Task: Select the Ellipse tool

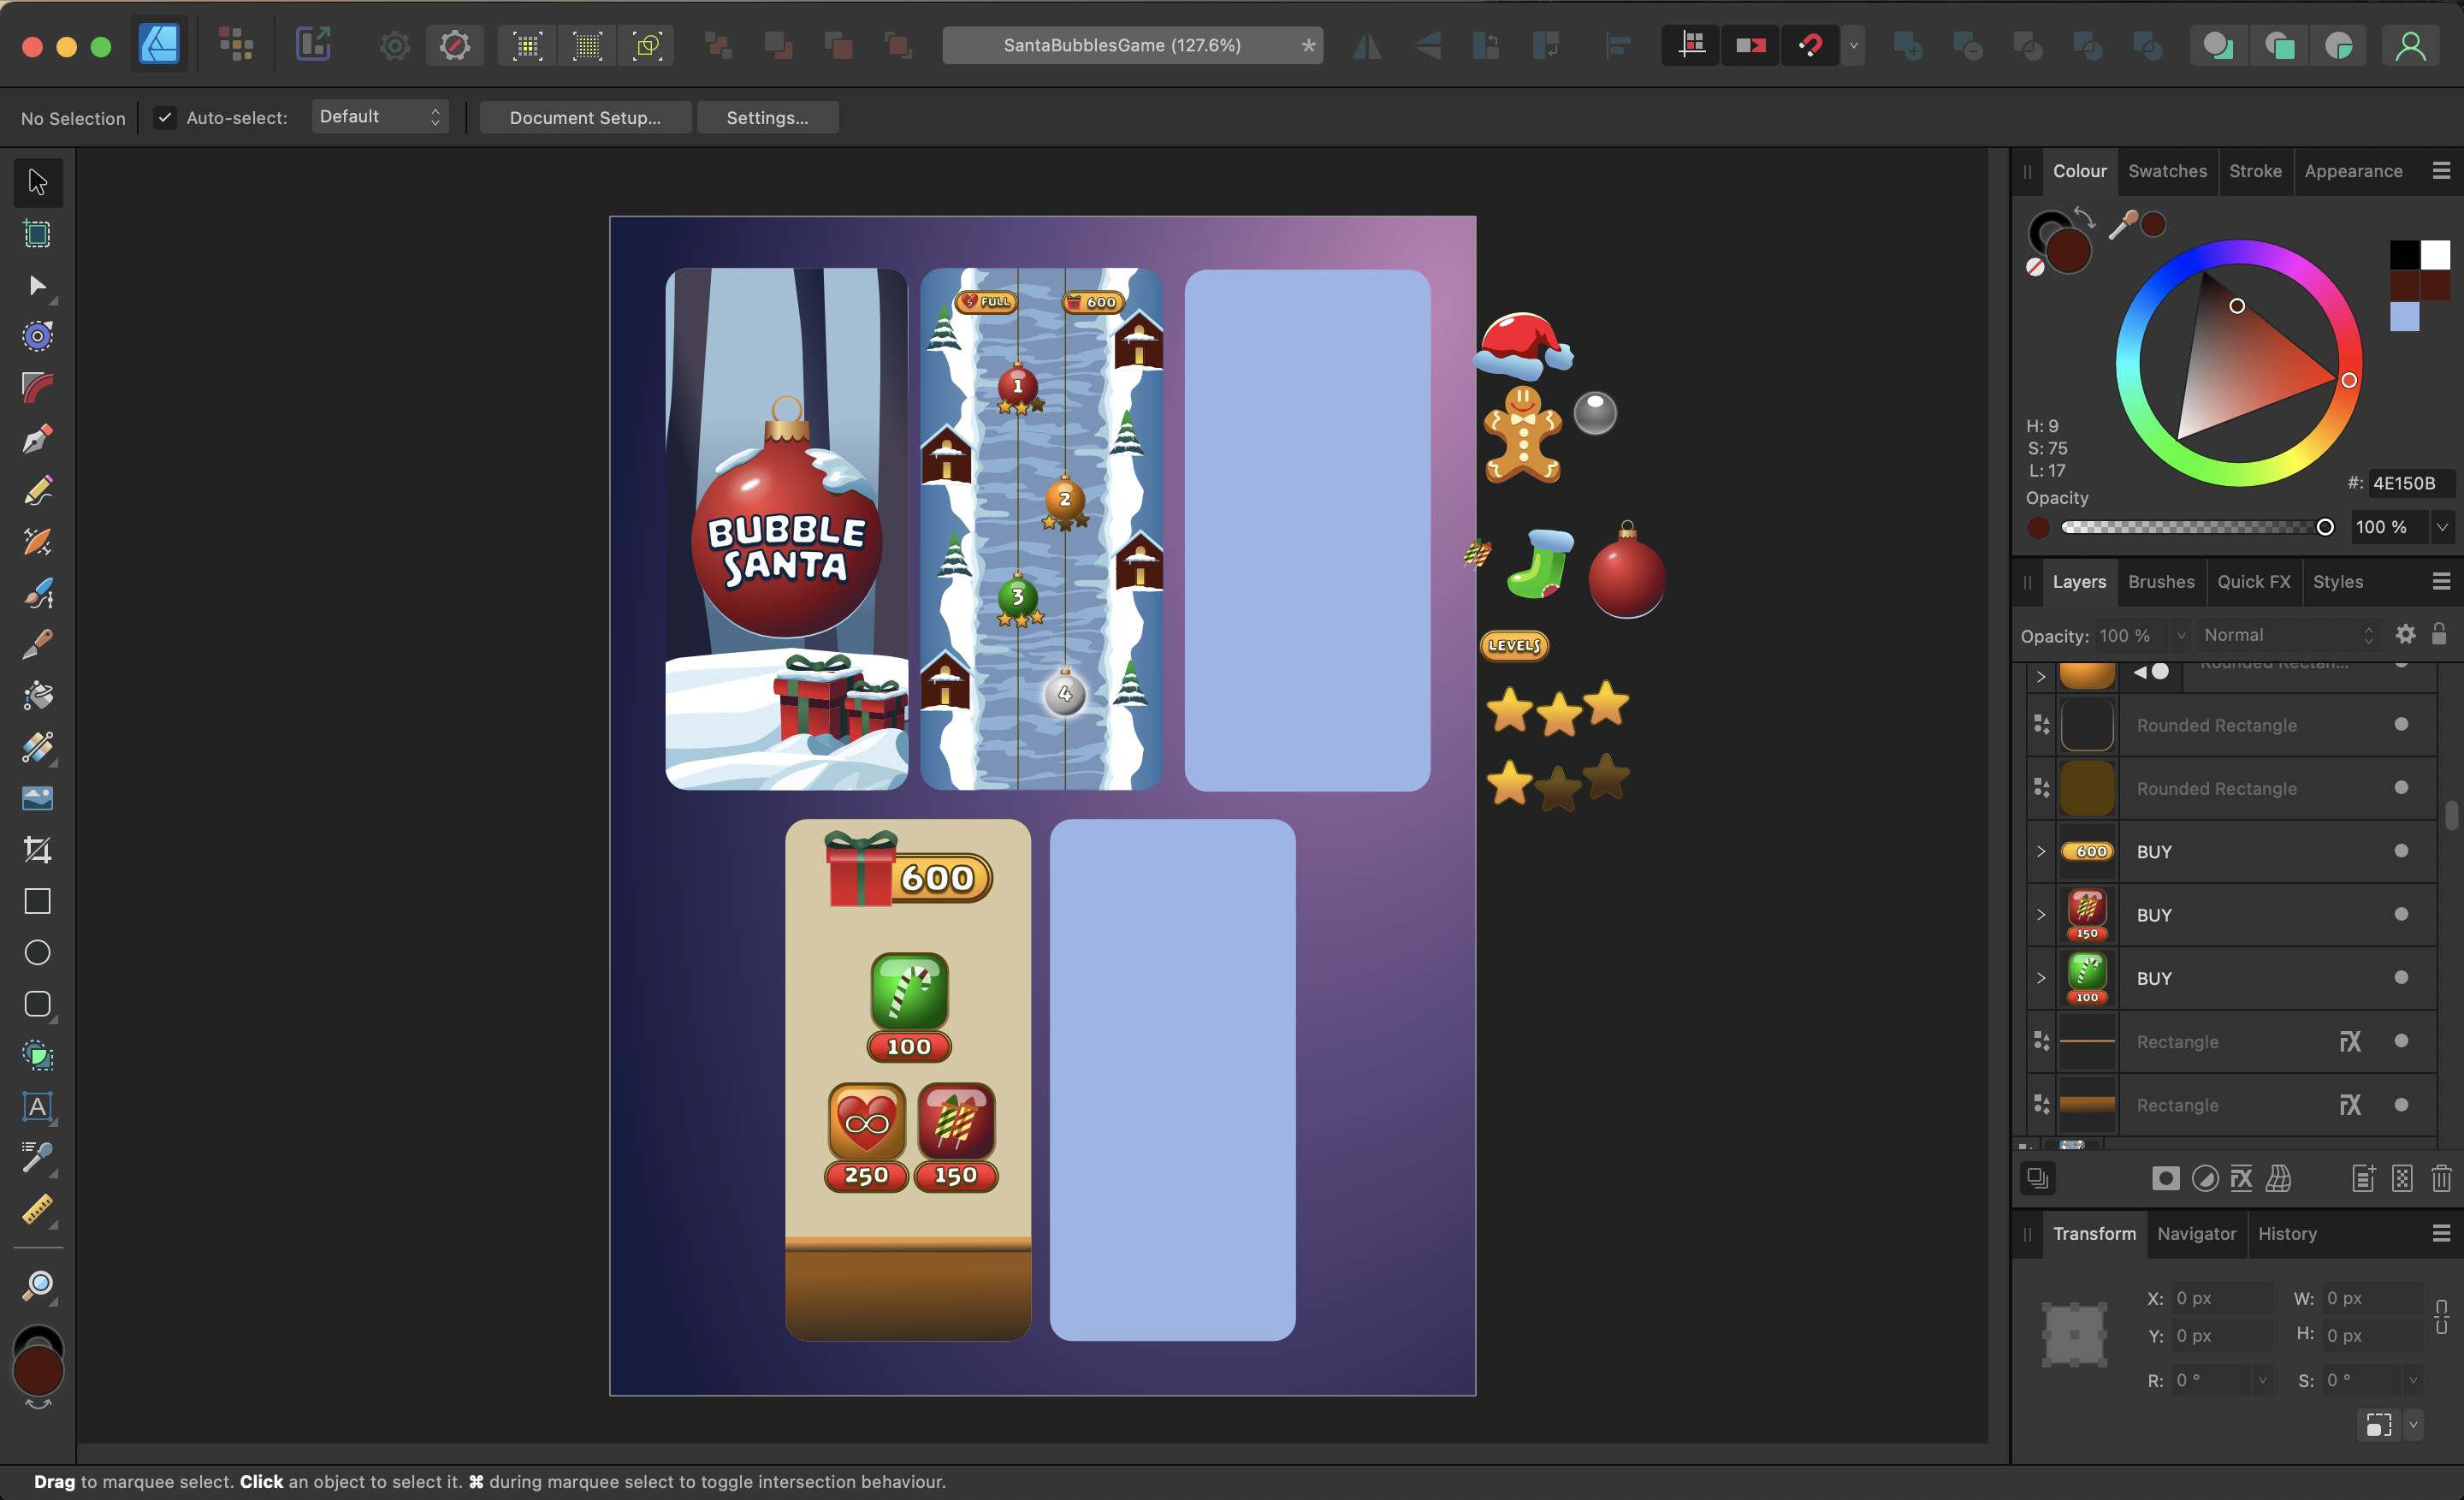Action: point(37,952)
